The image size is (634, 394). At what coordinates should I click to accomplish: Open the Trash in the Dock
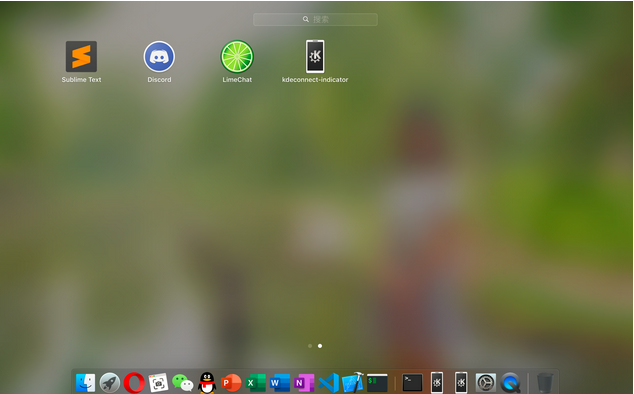pyautogui.click(x=545, y=382)
